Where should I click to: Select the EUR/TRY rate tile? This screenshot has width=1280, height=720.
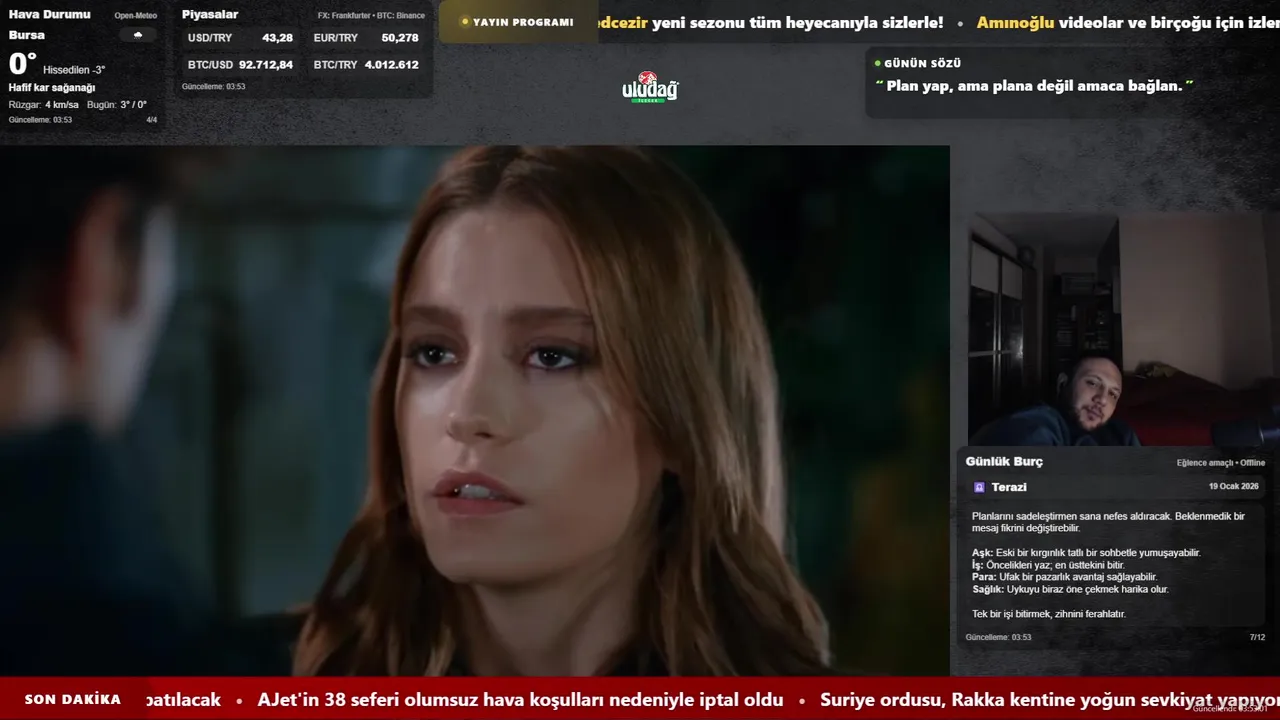click(366, 38)
